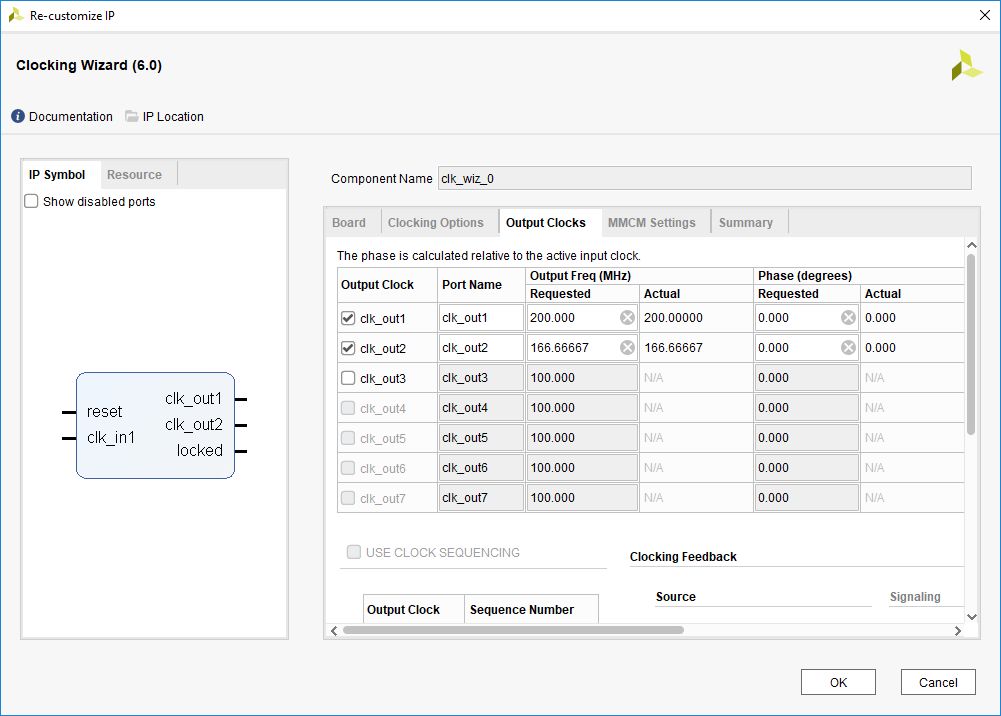The image size is (1001, 716).
Task: Click the vertical scrollbar thumb in Output Clocks
Action: tap(971, 345)
